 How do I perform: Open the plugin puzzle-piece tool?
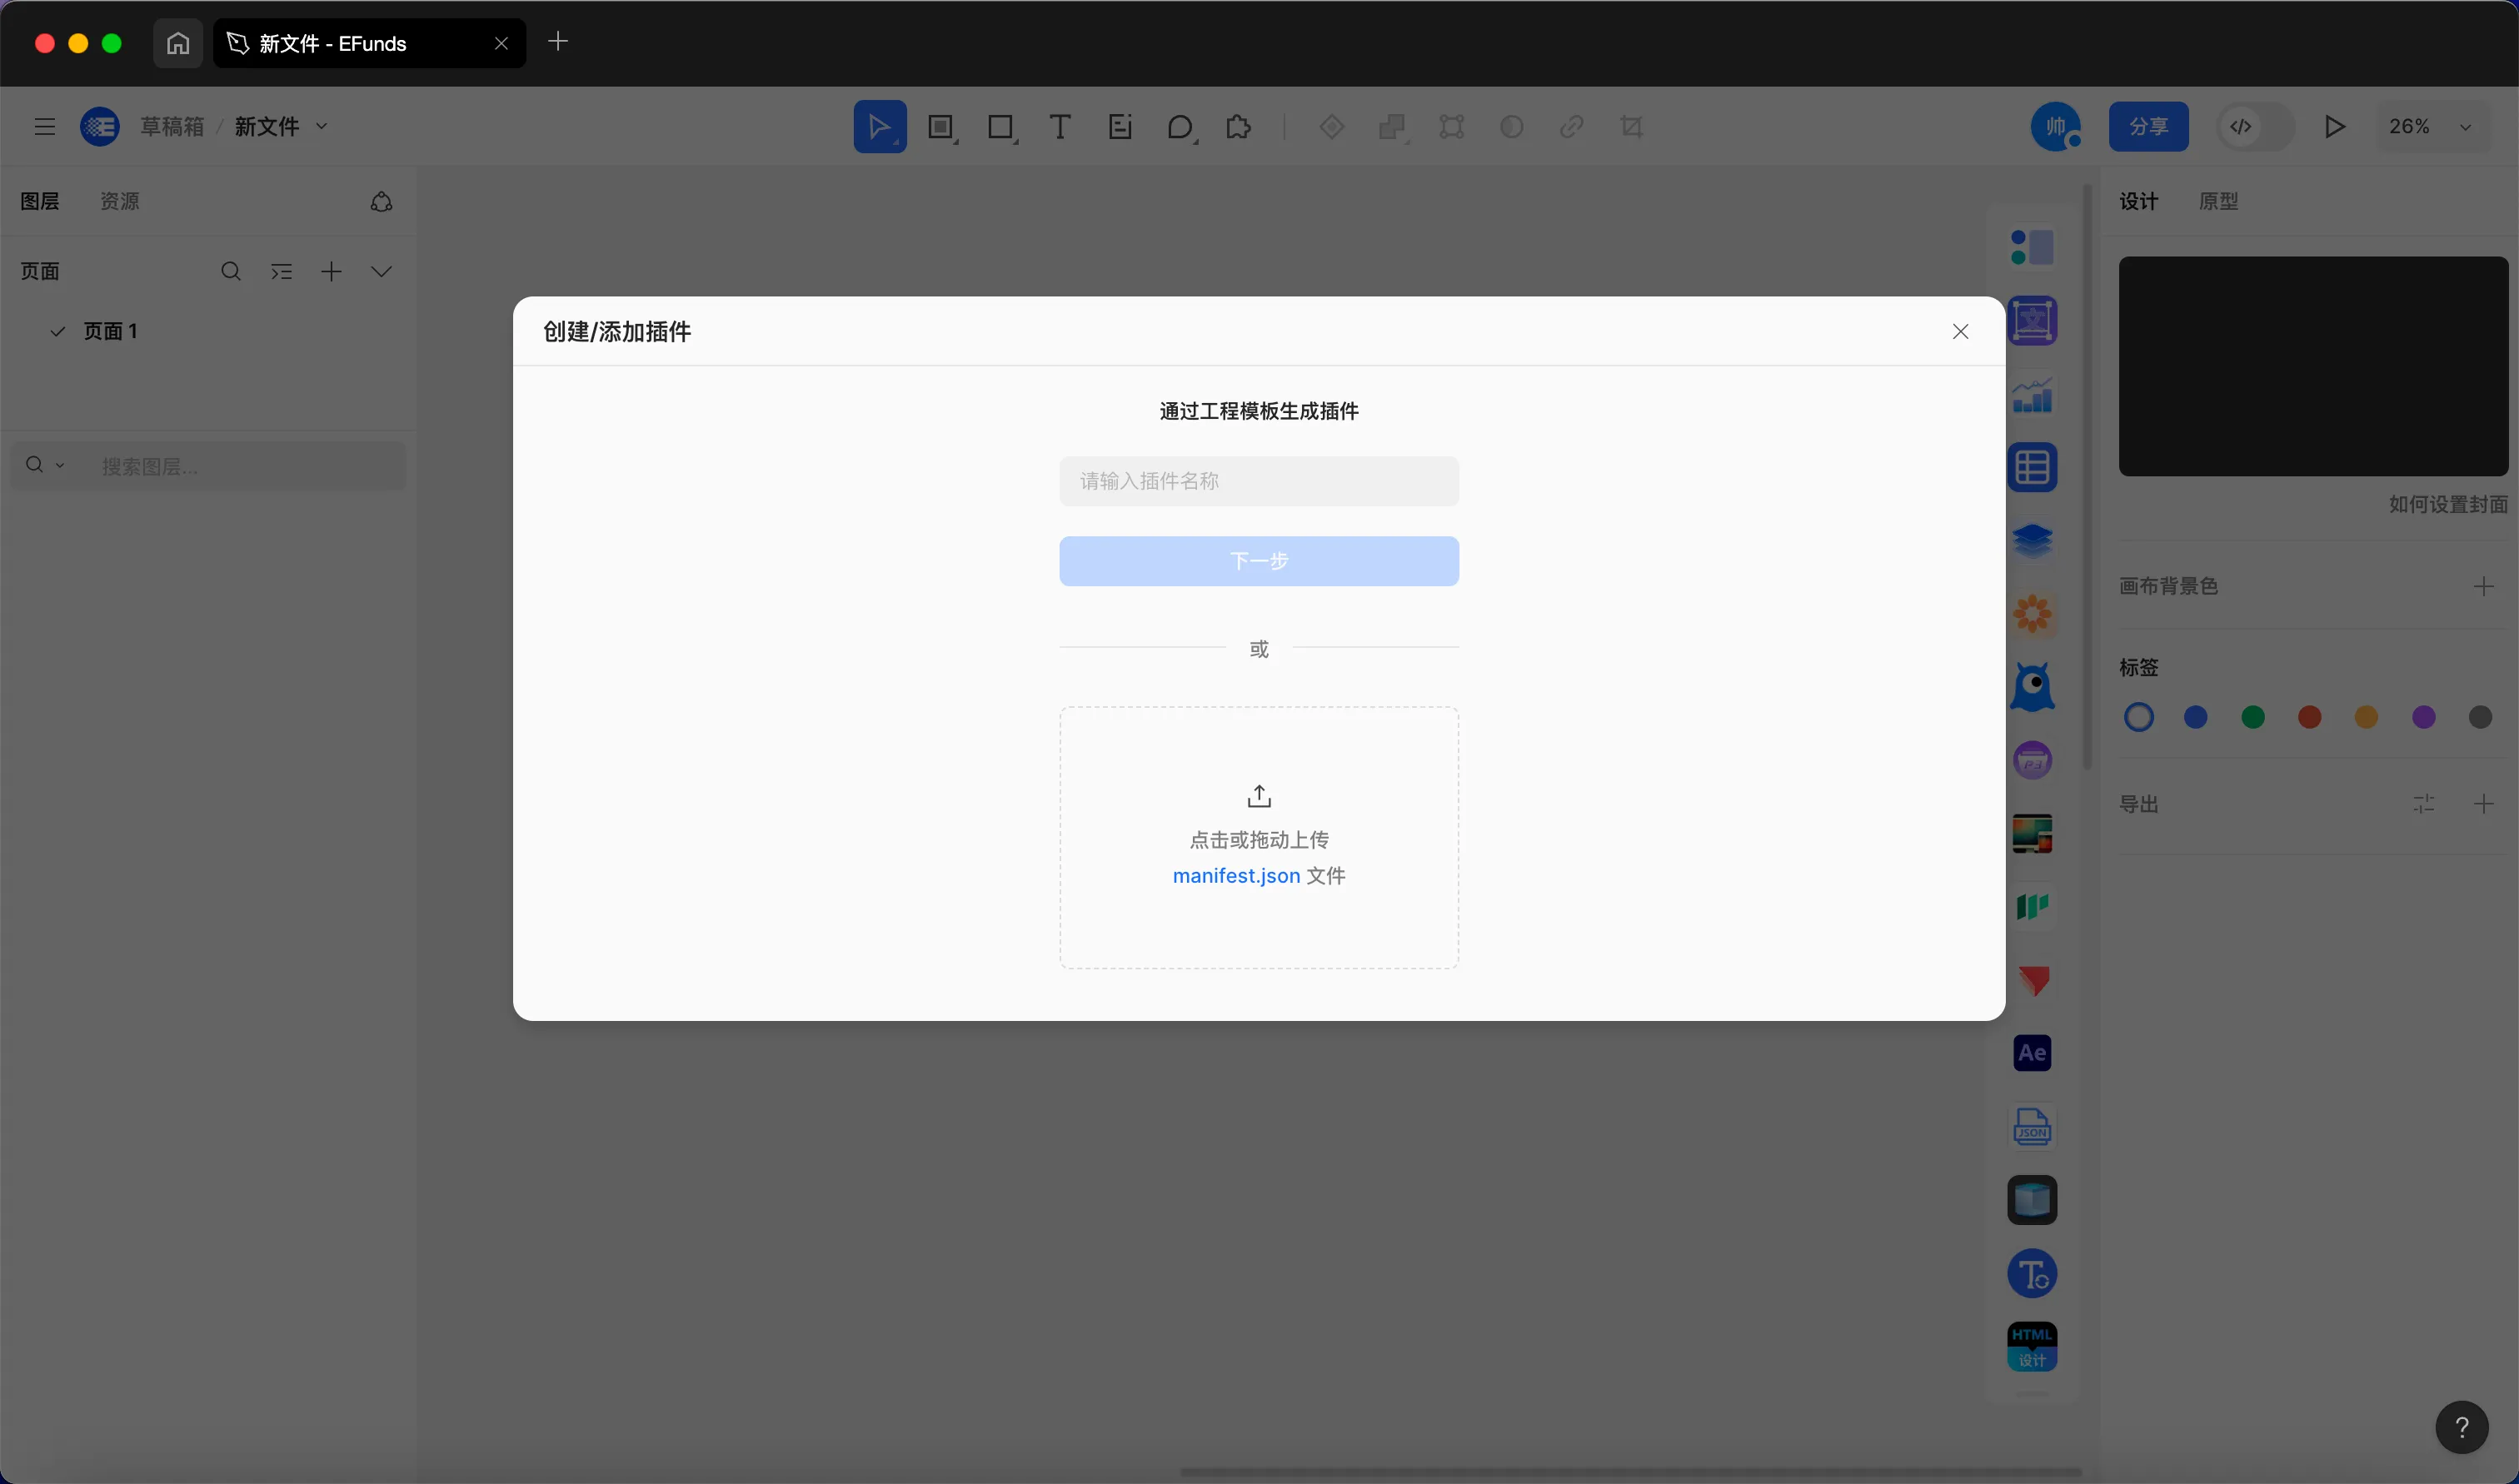point(1239,127)
